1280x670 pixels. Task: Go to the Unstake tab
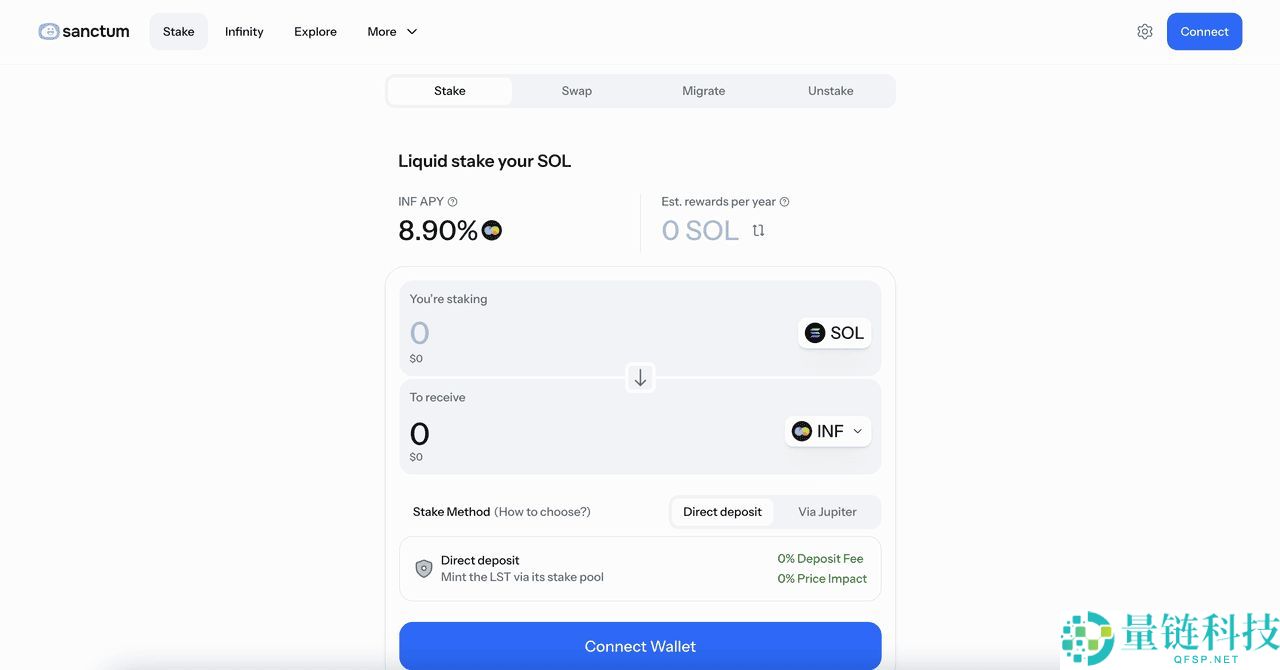pyautogui.click(x=830, y=91)
